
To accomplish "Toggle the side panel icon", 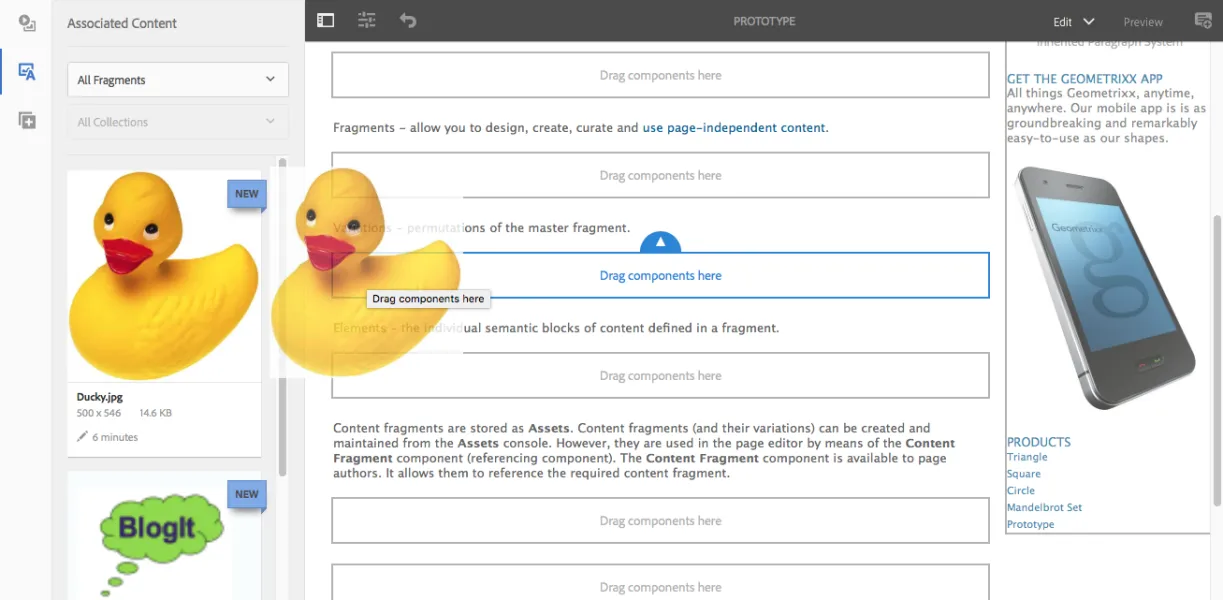I will tap(325, 20).
